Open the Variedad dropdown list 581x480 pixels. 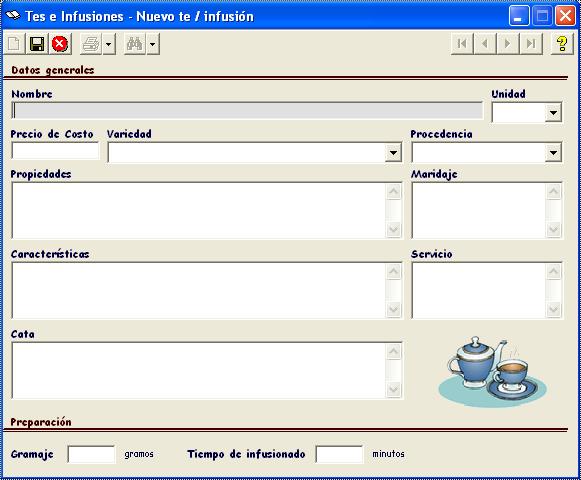coord(393,153)
